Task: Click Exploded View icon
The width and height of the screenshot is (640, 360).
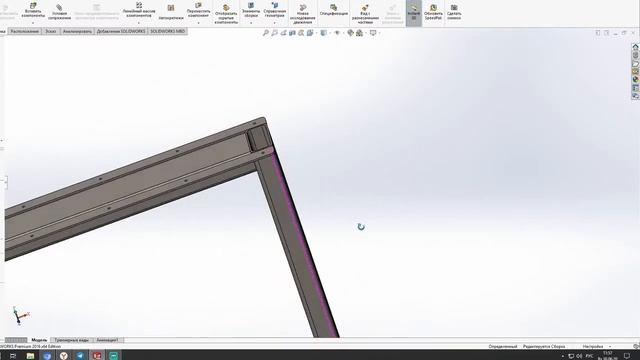Action: tap(365, 7)
